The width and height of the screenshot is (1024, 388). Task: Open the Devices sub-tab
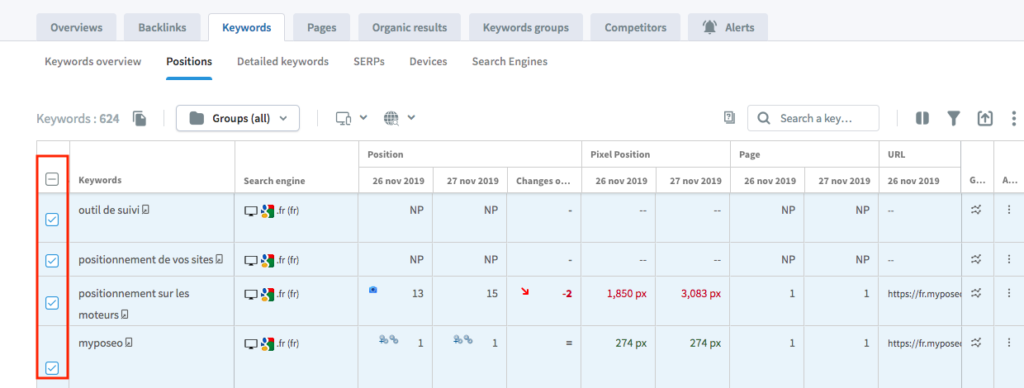428,61
